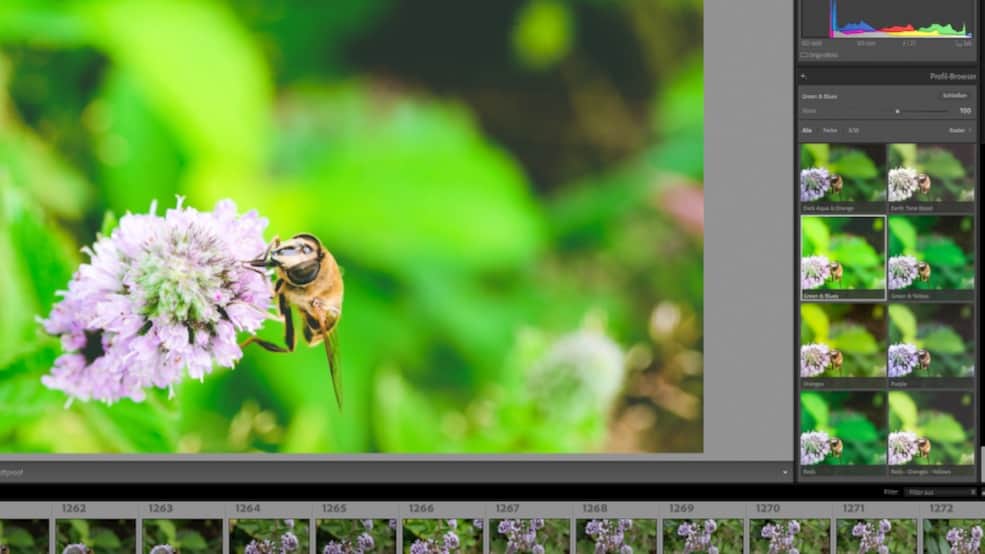This screenshot has width=985, height=554.
Task: Toggle the Original checkbox under histogram
Action: click(x=804, y=55)
